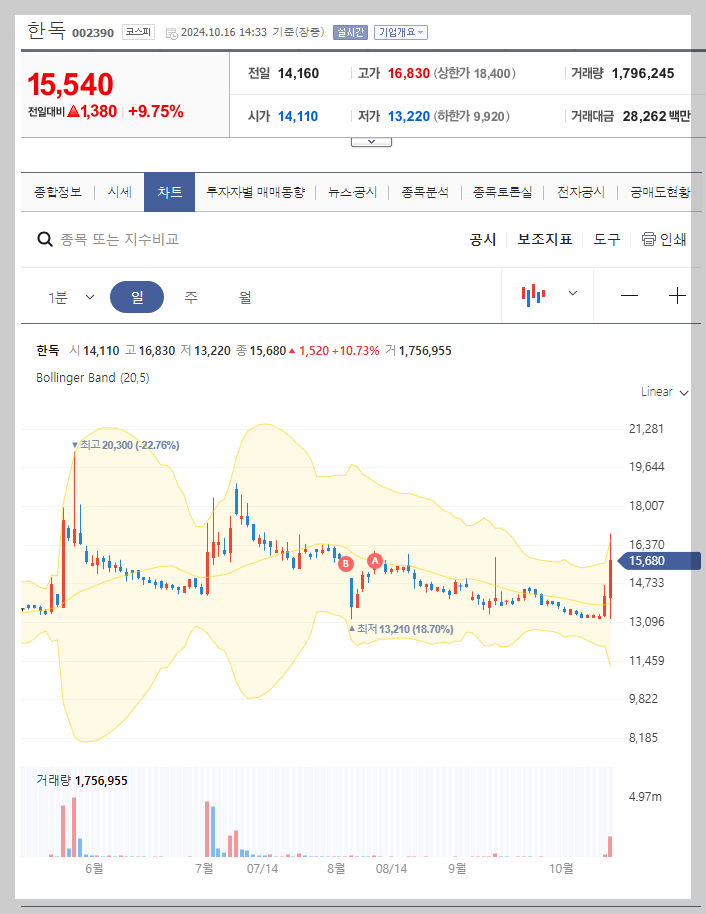Click the B marker on the chart
This screenshot has width=706, height=914.
346,565
